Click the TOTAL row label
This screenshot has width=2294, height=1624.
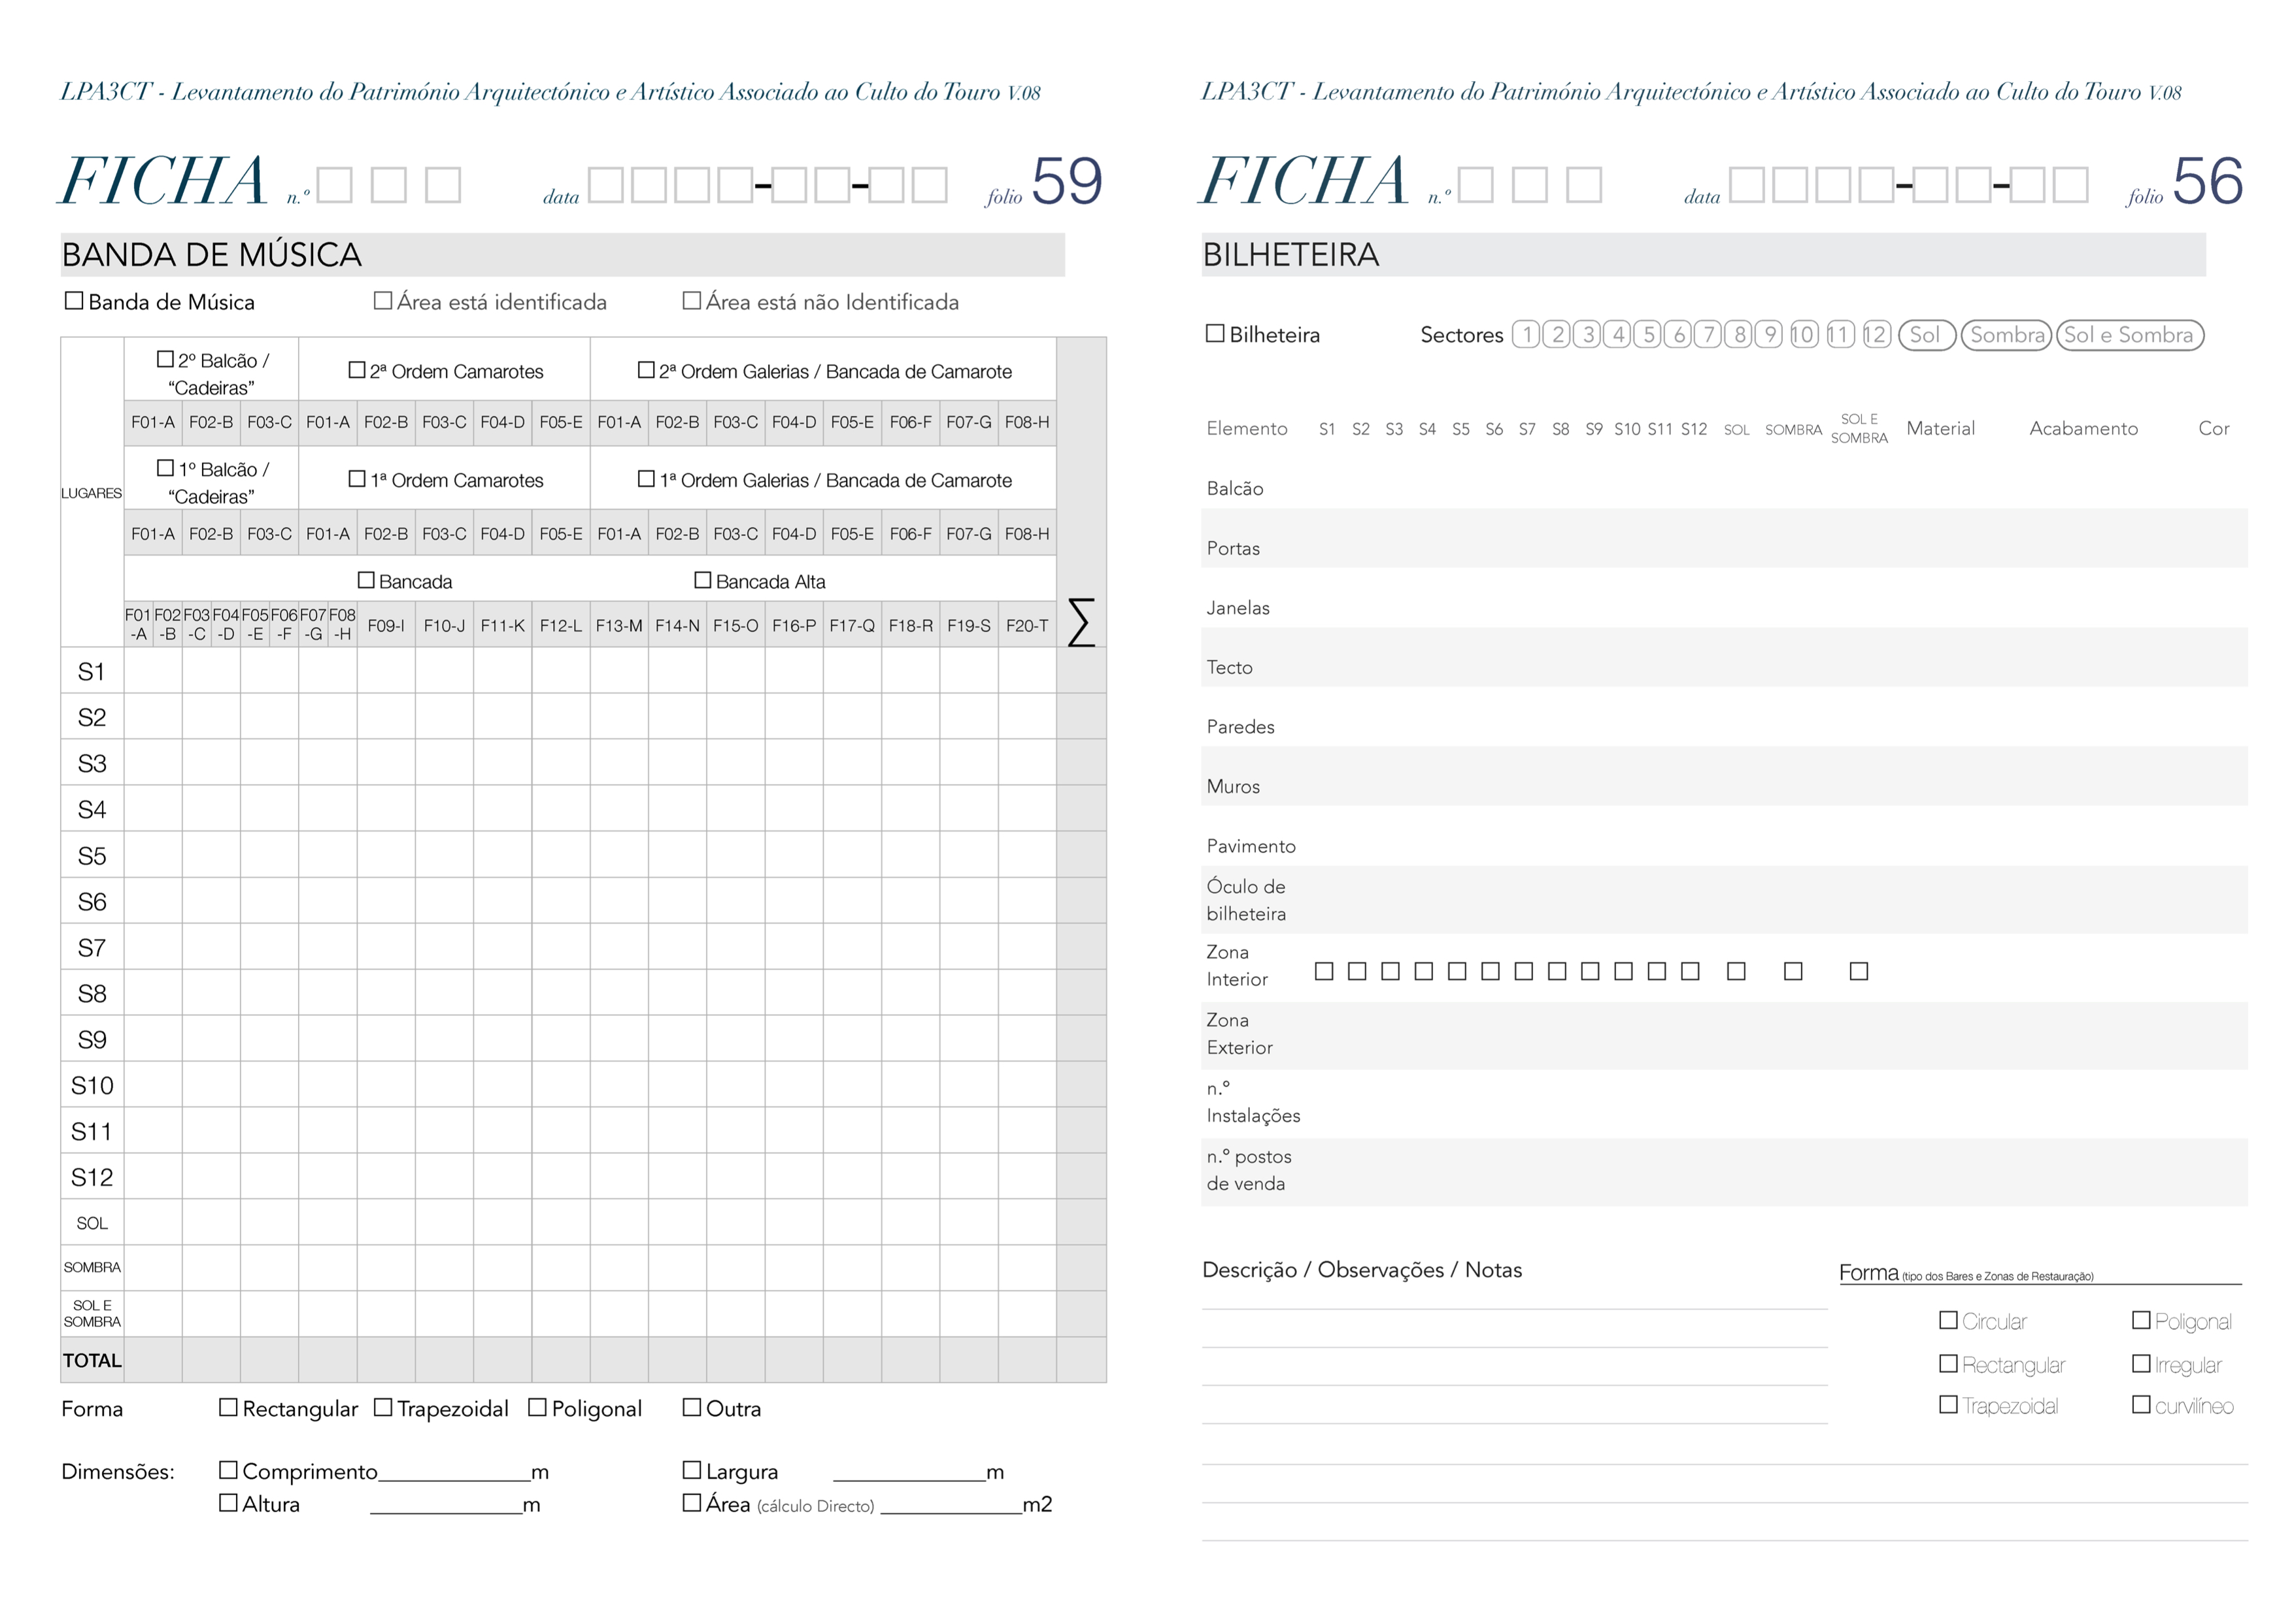(92, 1360)
